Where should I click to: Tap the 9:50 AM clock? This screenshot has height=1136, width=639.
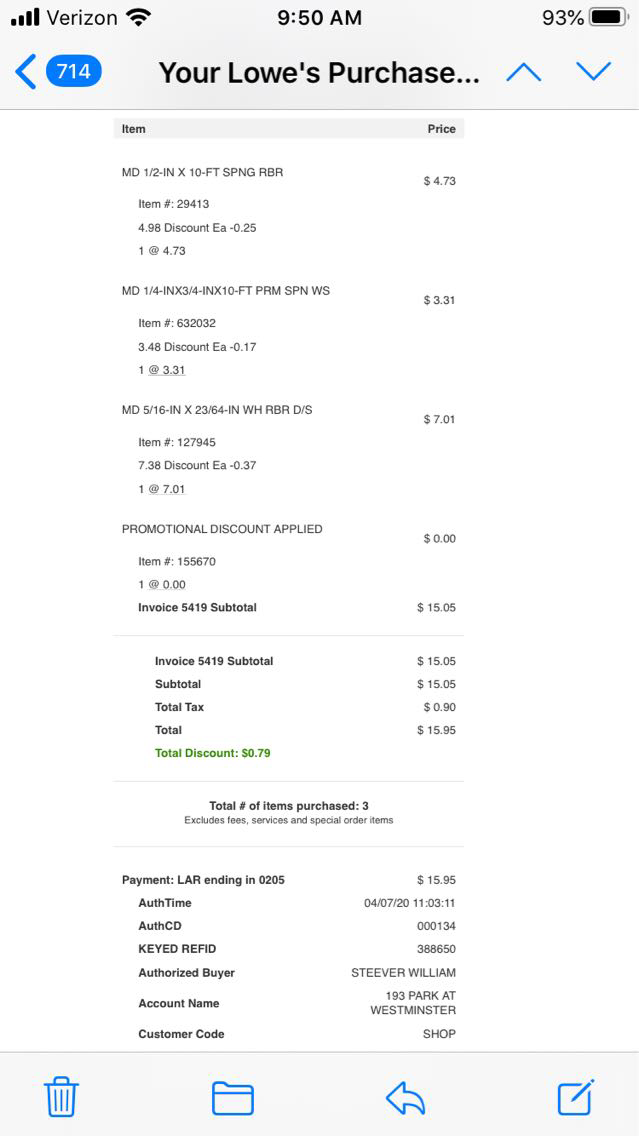(318, 18)
